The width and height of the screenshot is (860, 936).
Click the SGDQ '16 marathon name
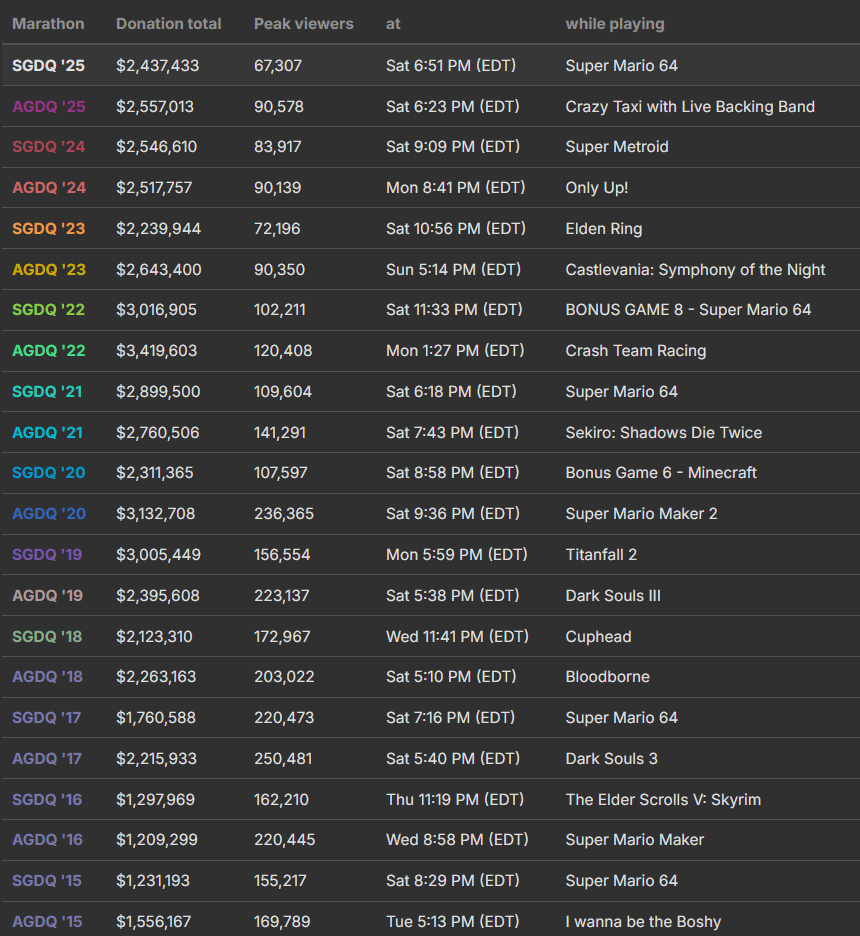point(47,799)
